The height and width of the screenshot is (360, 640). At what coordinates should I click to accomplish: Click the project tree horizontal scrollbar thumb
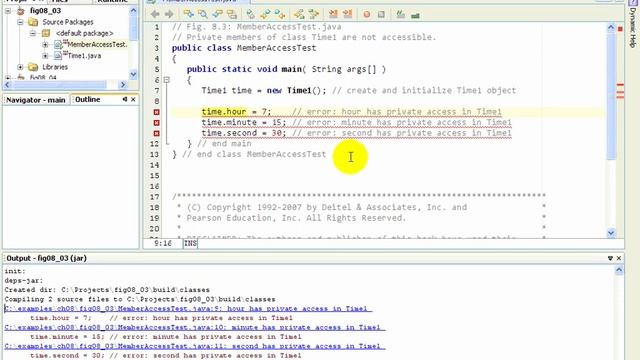[60, 85]
